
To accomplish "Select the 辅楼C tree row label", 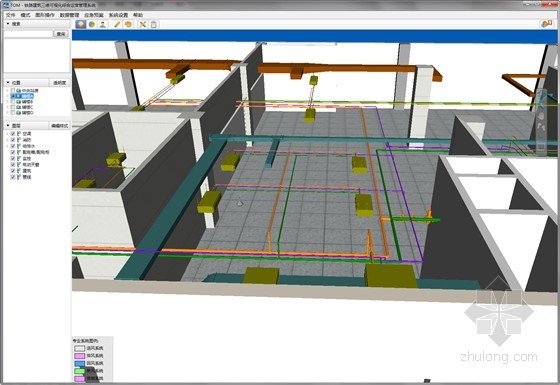I will click(28, 107).
